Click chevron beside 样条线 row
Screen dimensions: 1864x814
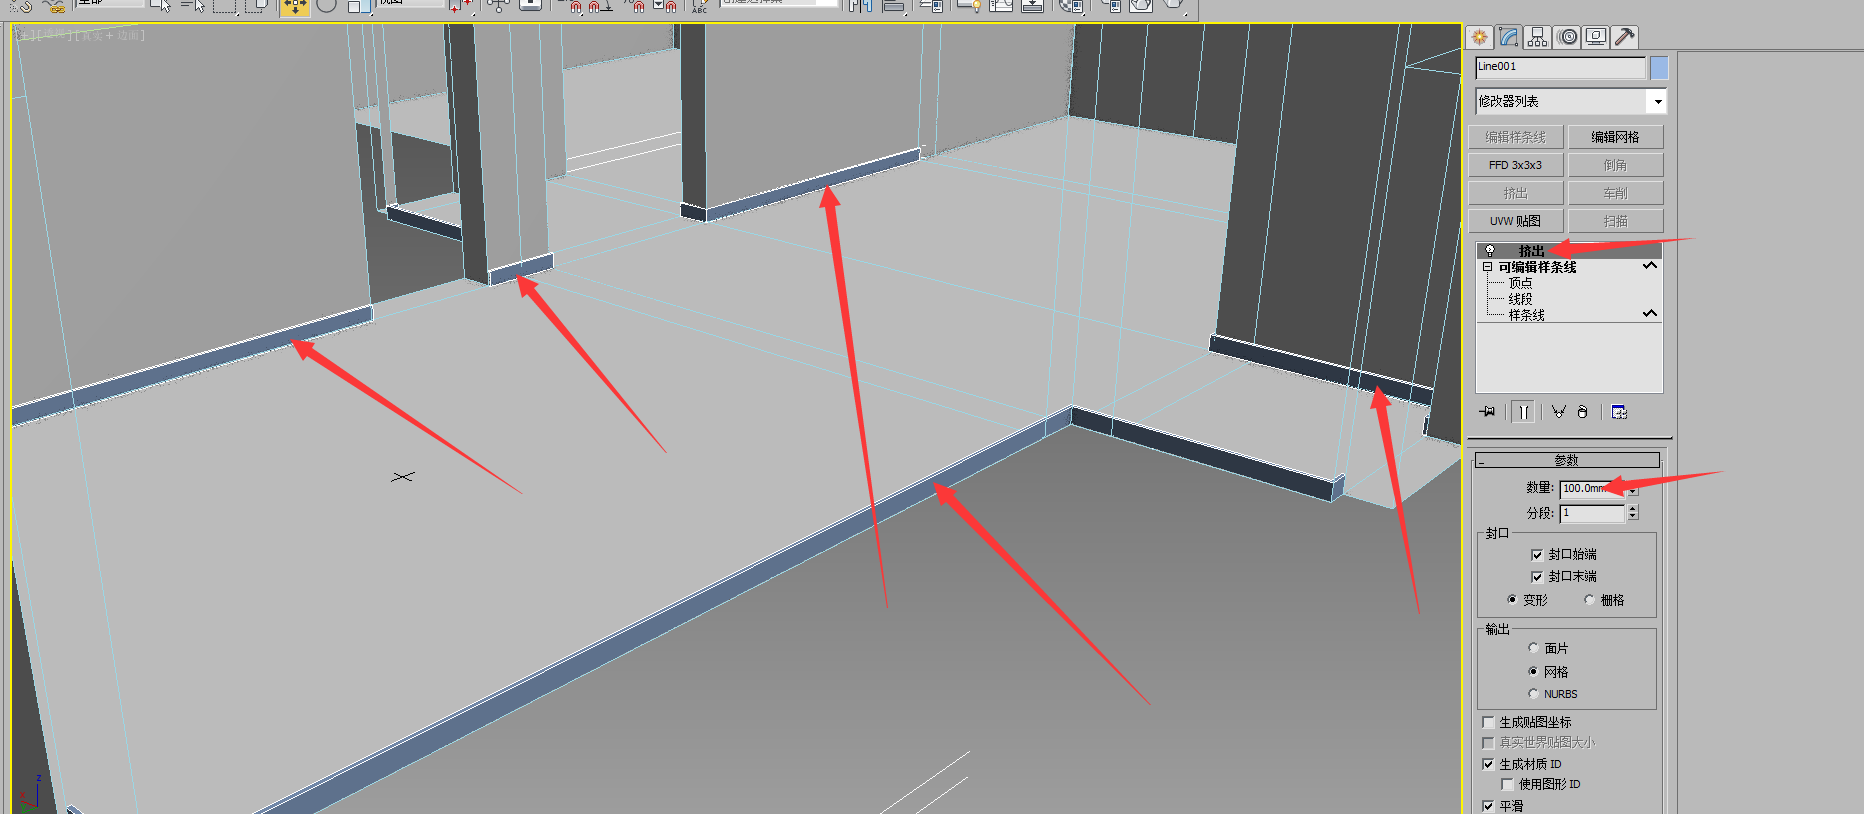[x=1650, y=314]
